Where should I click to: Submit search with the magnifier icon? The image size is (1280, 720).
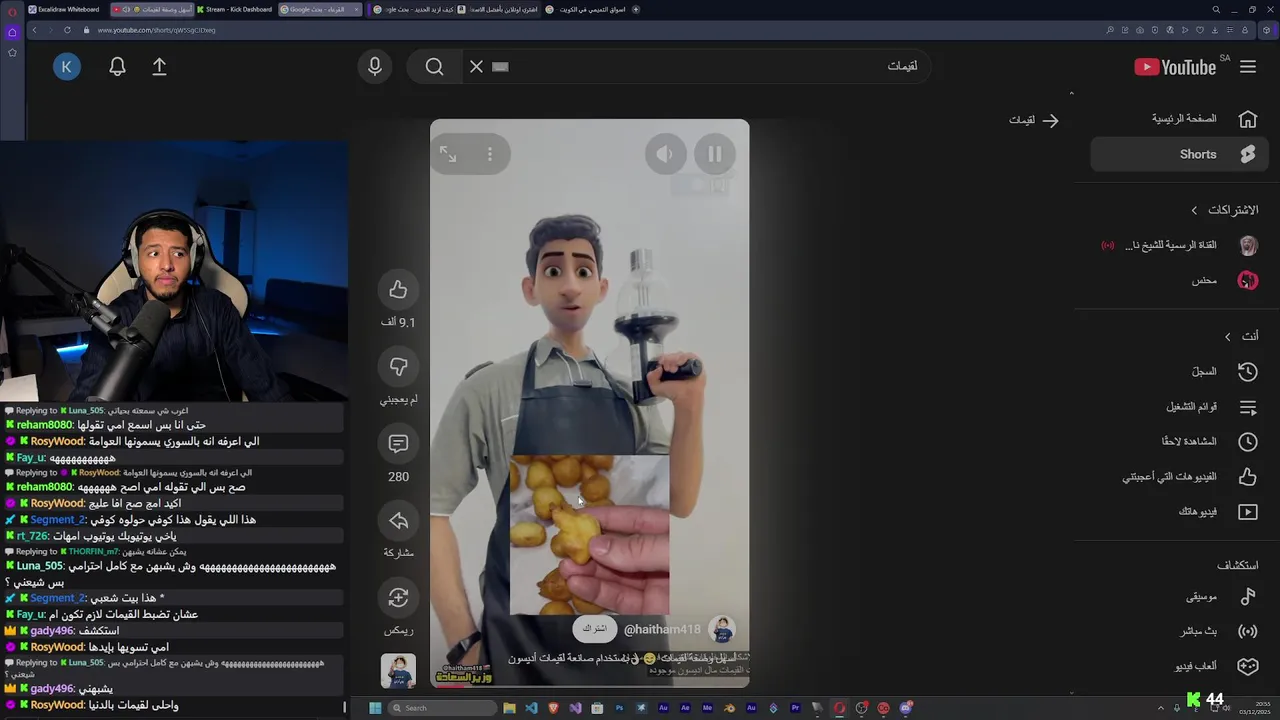pos(434,66)
